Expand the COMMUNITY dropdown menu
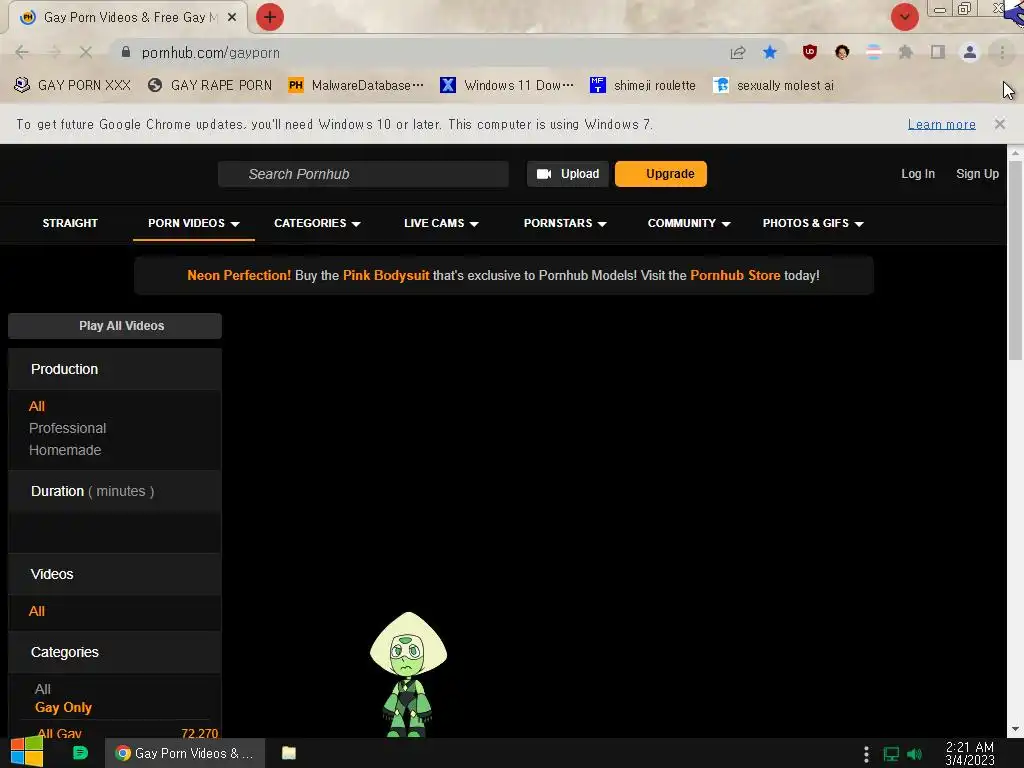 (689, 223)
